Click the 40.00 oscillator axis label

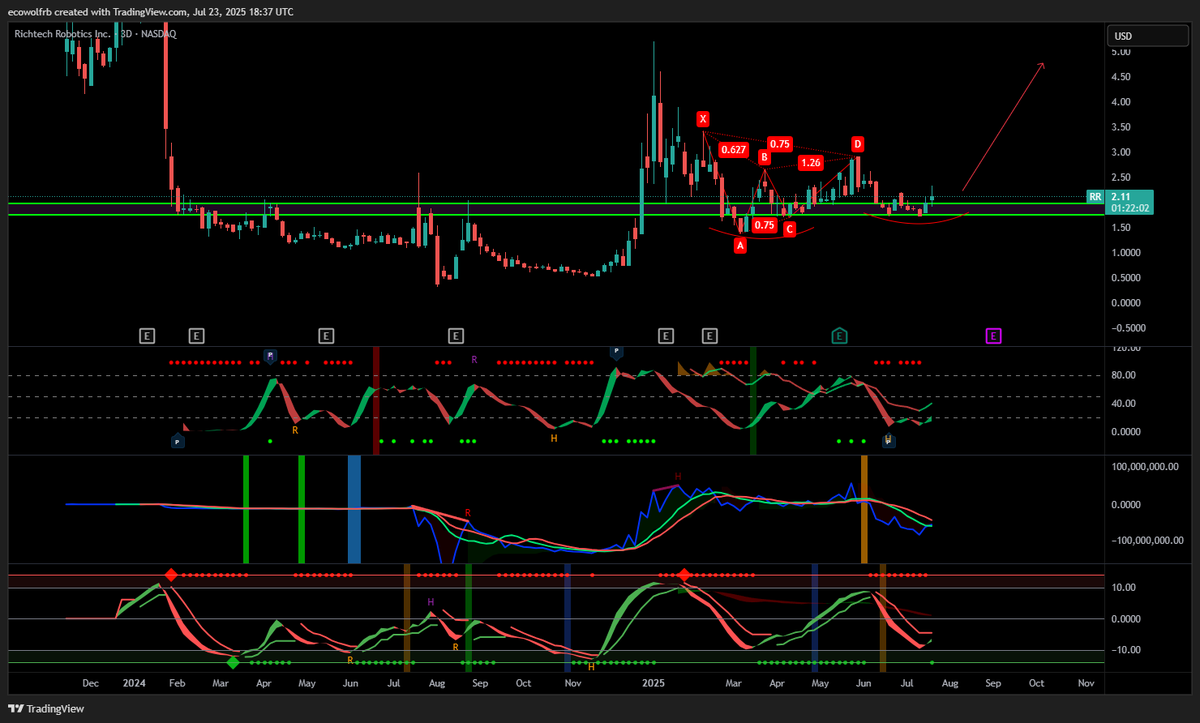pyautogui.click(x=1124, y=403)
